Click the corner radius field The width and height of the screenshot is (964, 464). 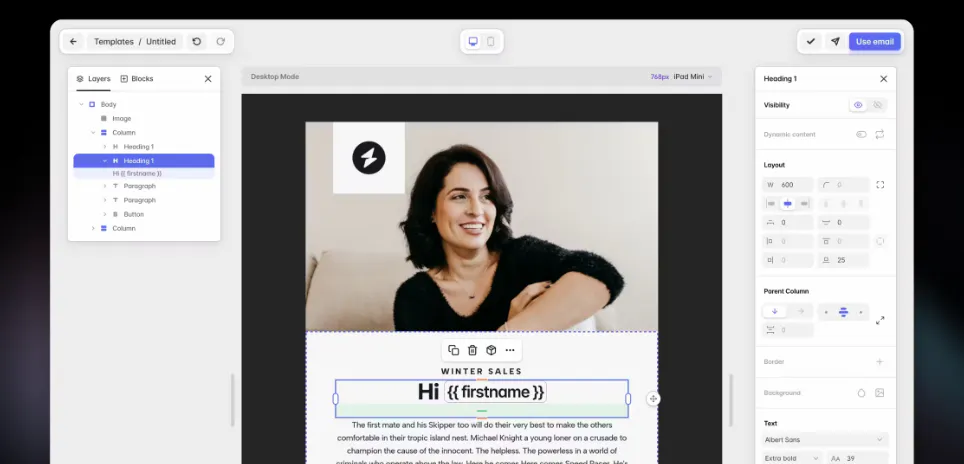(844, 185)
